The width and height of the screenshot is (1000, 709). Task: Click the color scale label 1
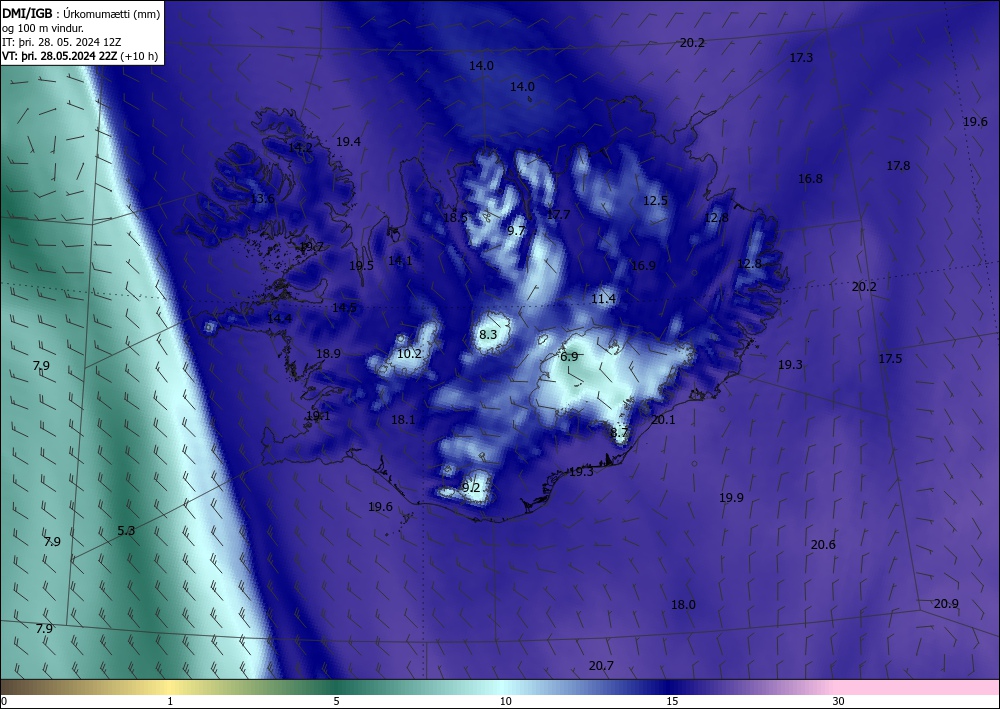click(x=170, y=701)
